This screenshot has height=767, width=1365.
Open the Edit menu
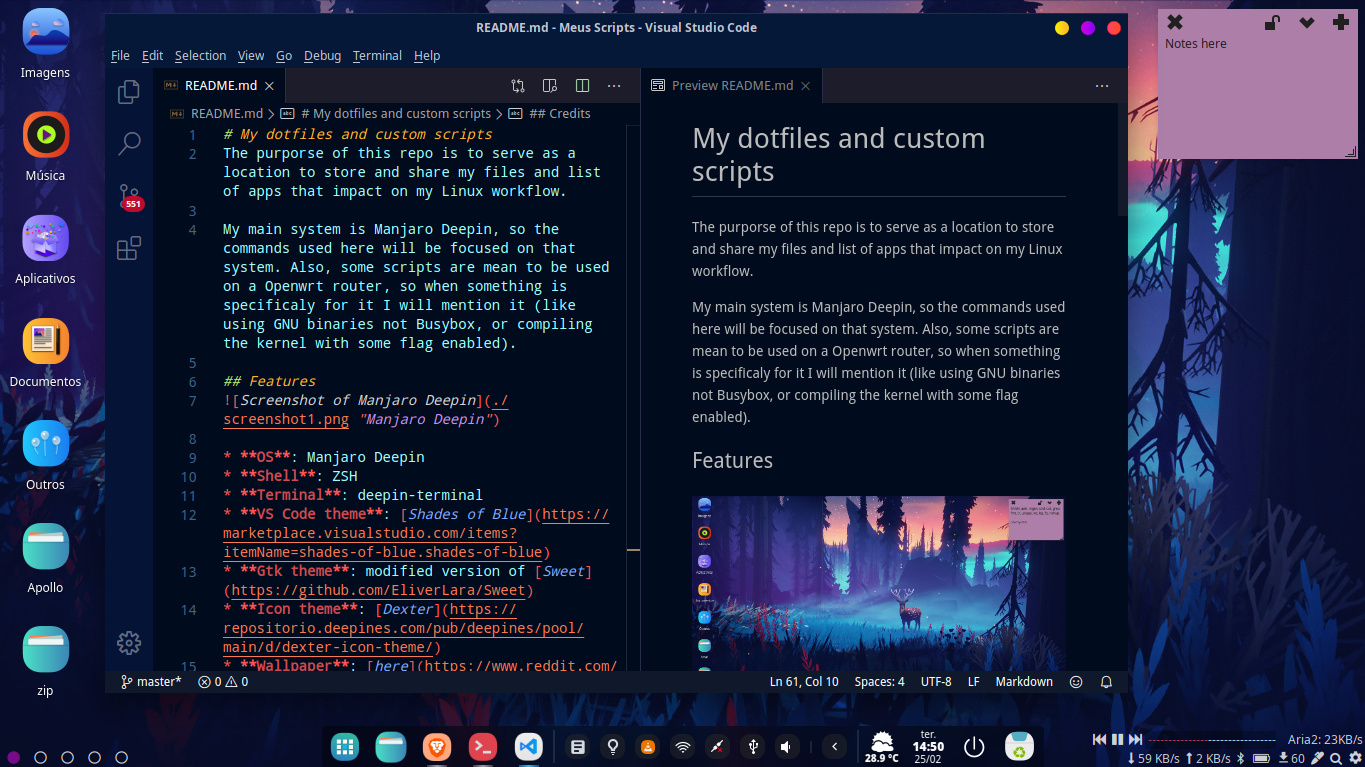152,56
